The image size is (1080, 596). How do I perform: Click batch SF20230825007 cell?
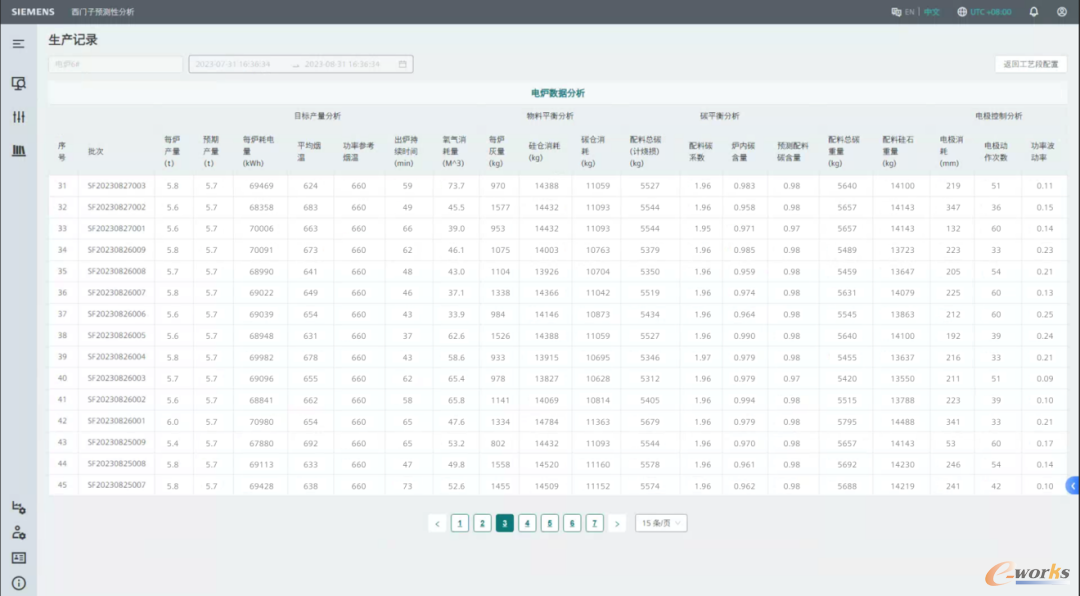click(x=116, y=485)
